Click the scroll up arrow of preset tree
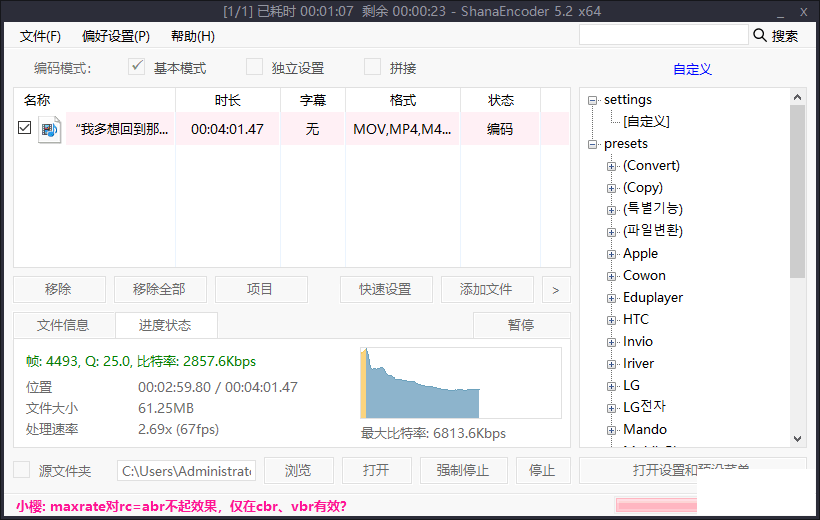 [x=797, y=97]
